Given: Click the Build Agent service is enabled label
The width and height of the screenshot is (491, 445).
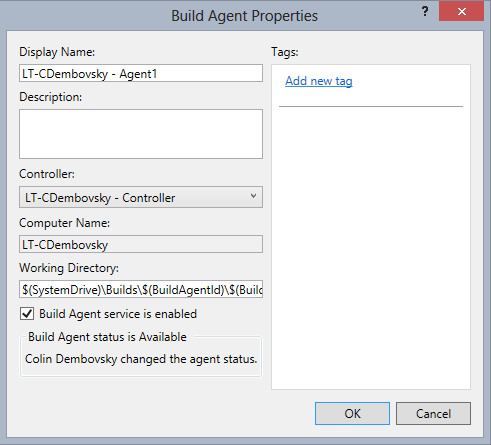Looking at the screenshot, I should [118, 314].
